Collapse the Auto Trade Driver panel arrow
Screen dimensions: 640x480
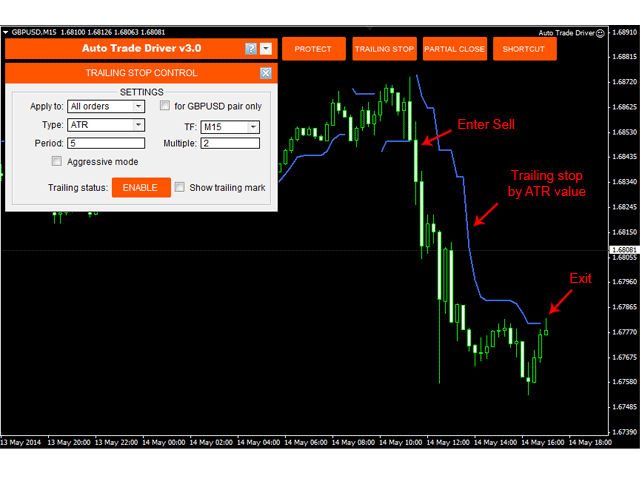coord(265,48)
